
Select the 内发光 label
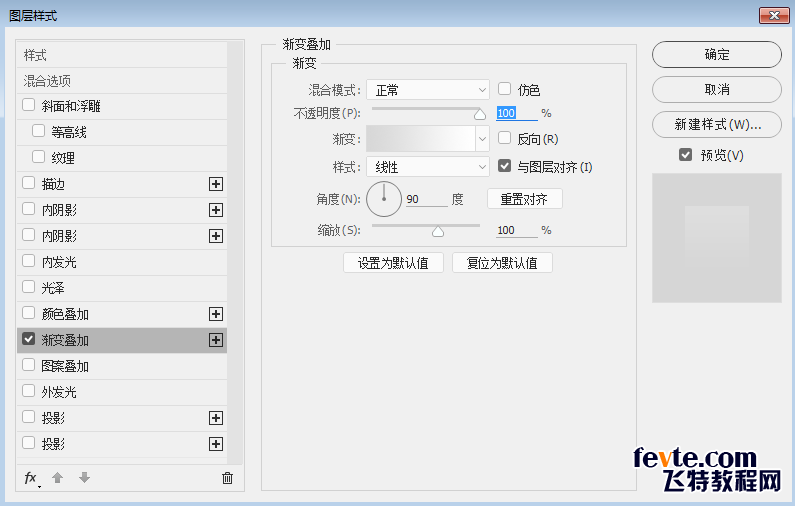point(59,262)
